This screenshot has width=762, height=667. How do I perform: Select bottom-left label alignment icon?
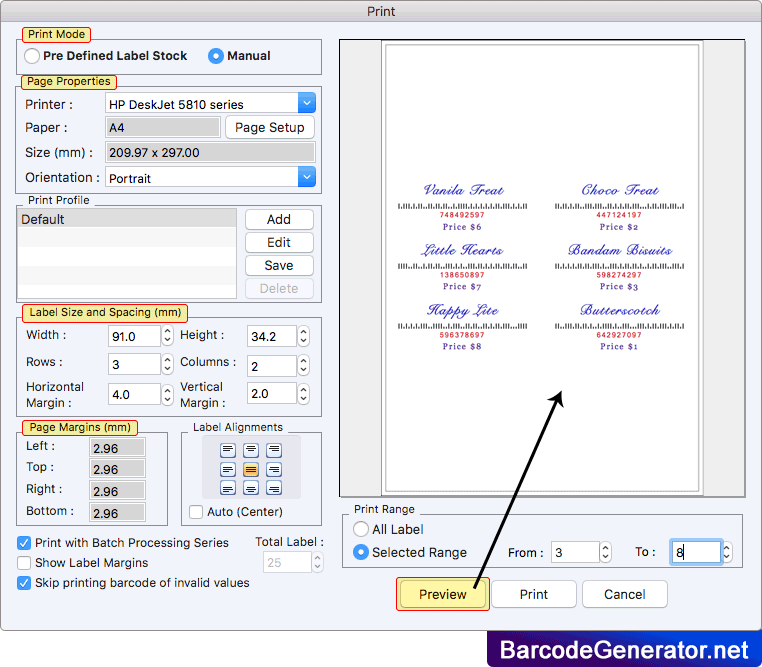(x=228, y=488)
